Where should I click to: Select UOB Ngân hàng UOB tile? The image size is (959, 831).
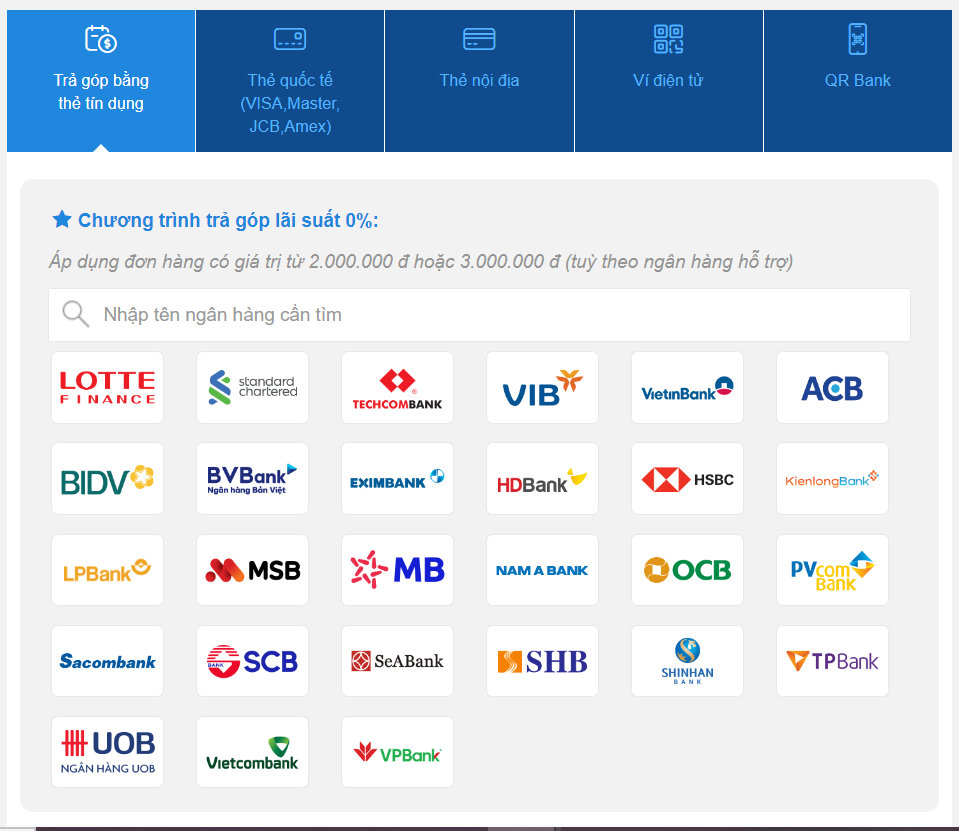[108, 752]
